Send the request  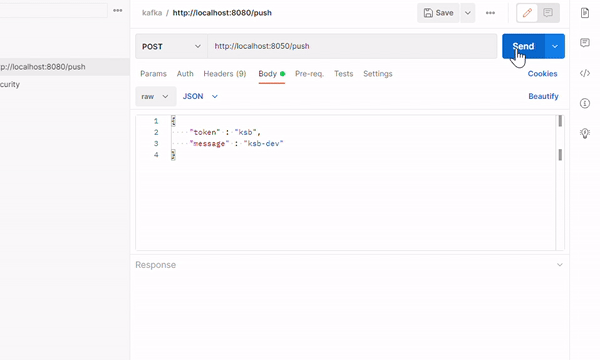[x=523, y=46]
